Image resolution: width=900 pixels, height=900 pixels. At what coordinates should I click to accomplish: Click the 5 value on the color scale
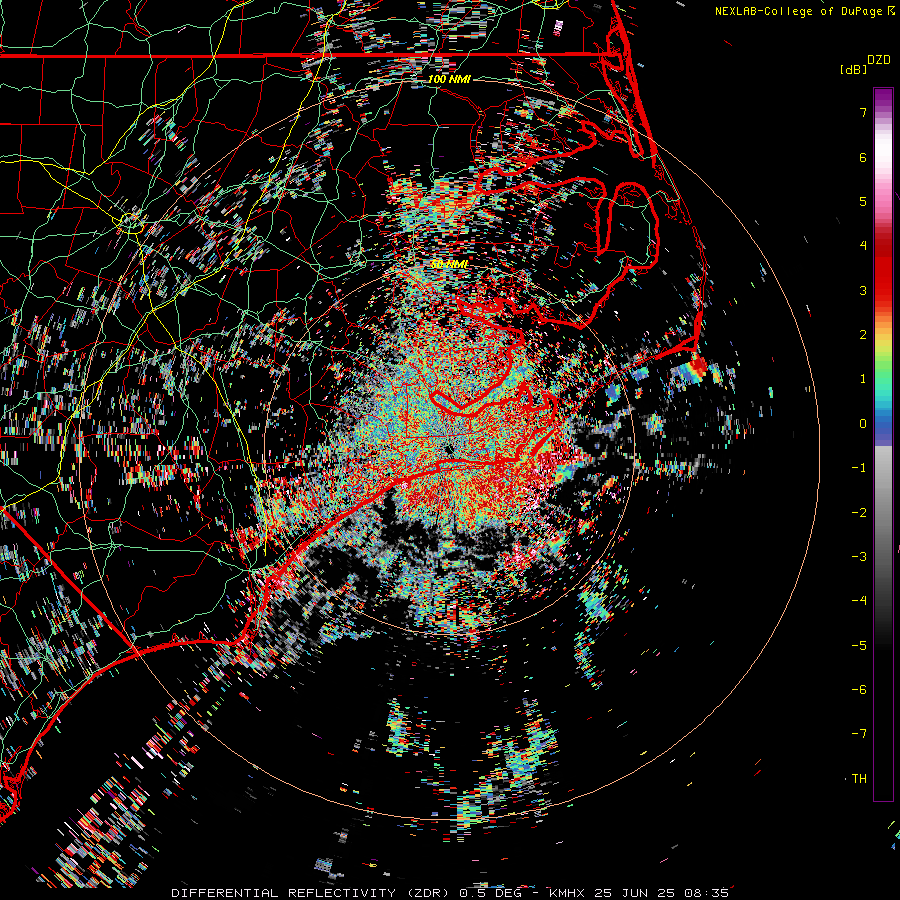point(863,201)
